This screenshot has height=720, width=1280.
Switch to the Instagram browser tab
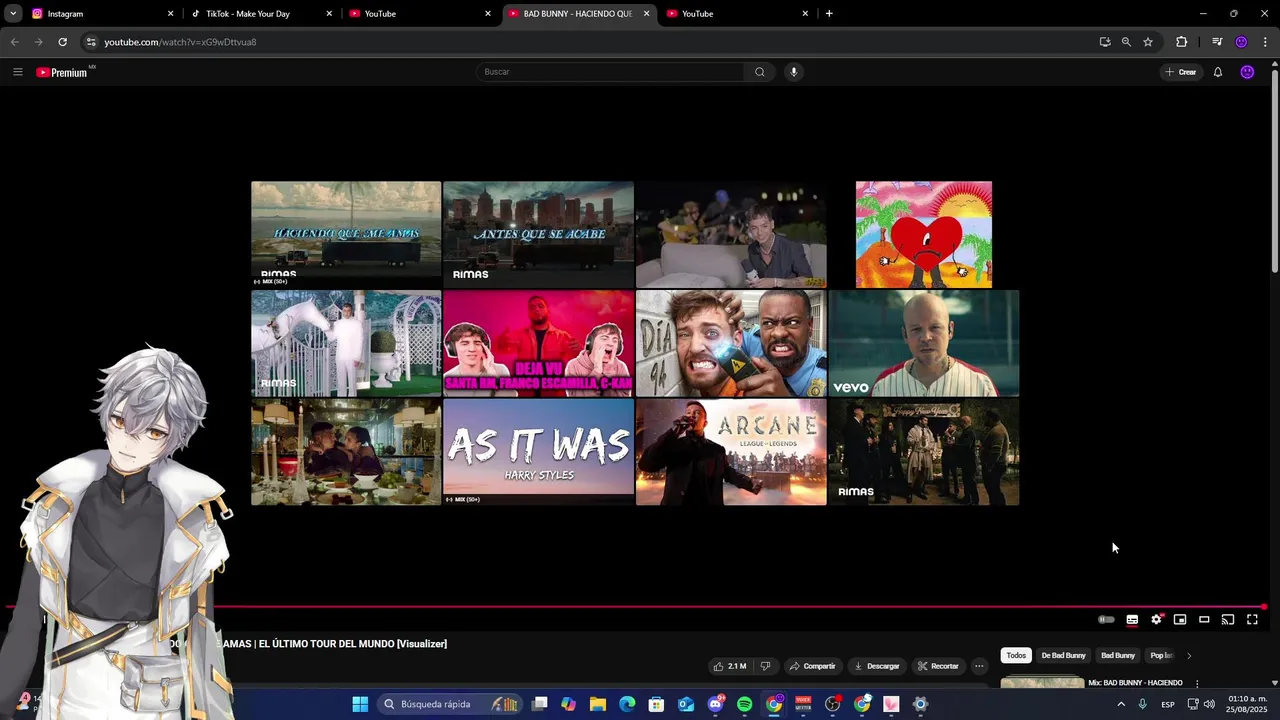coord(100,14)
